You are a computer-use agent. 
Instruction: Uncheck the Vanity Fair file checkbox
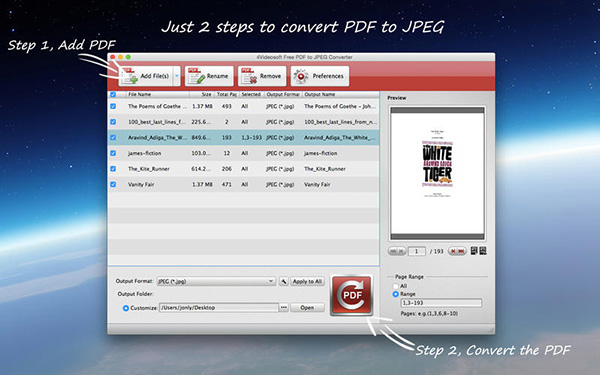coord(113,184)
